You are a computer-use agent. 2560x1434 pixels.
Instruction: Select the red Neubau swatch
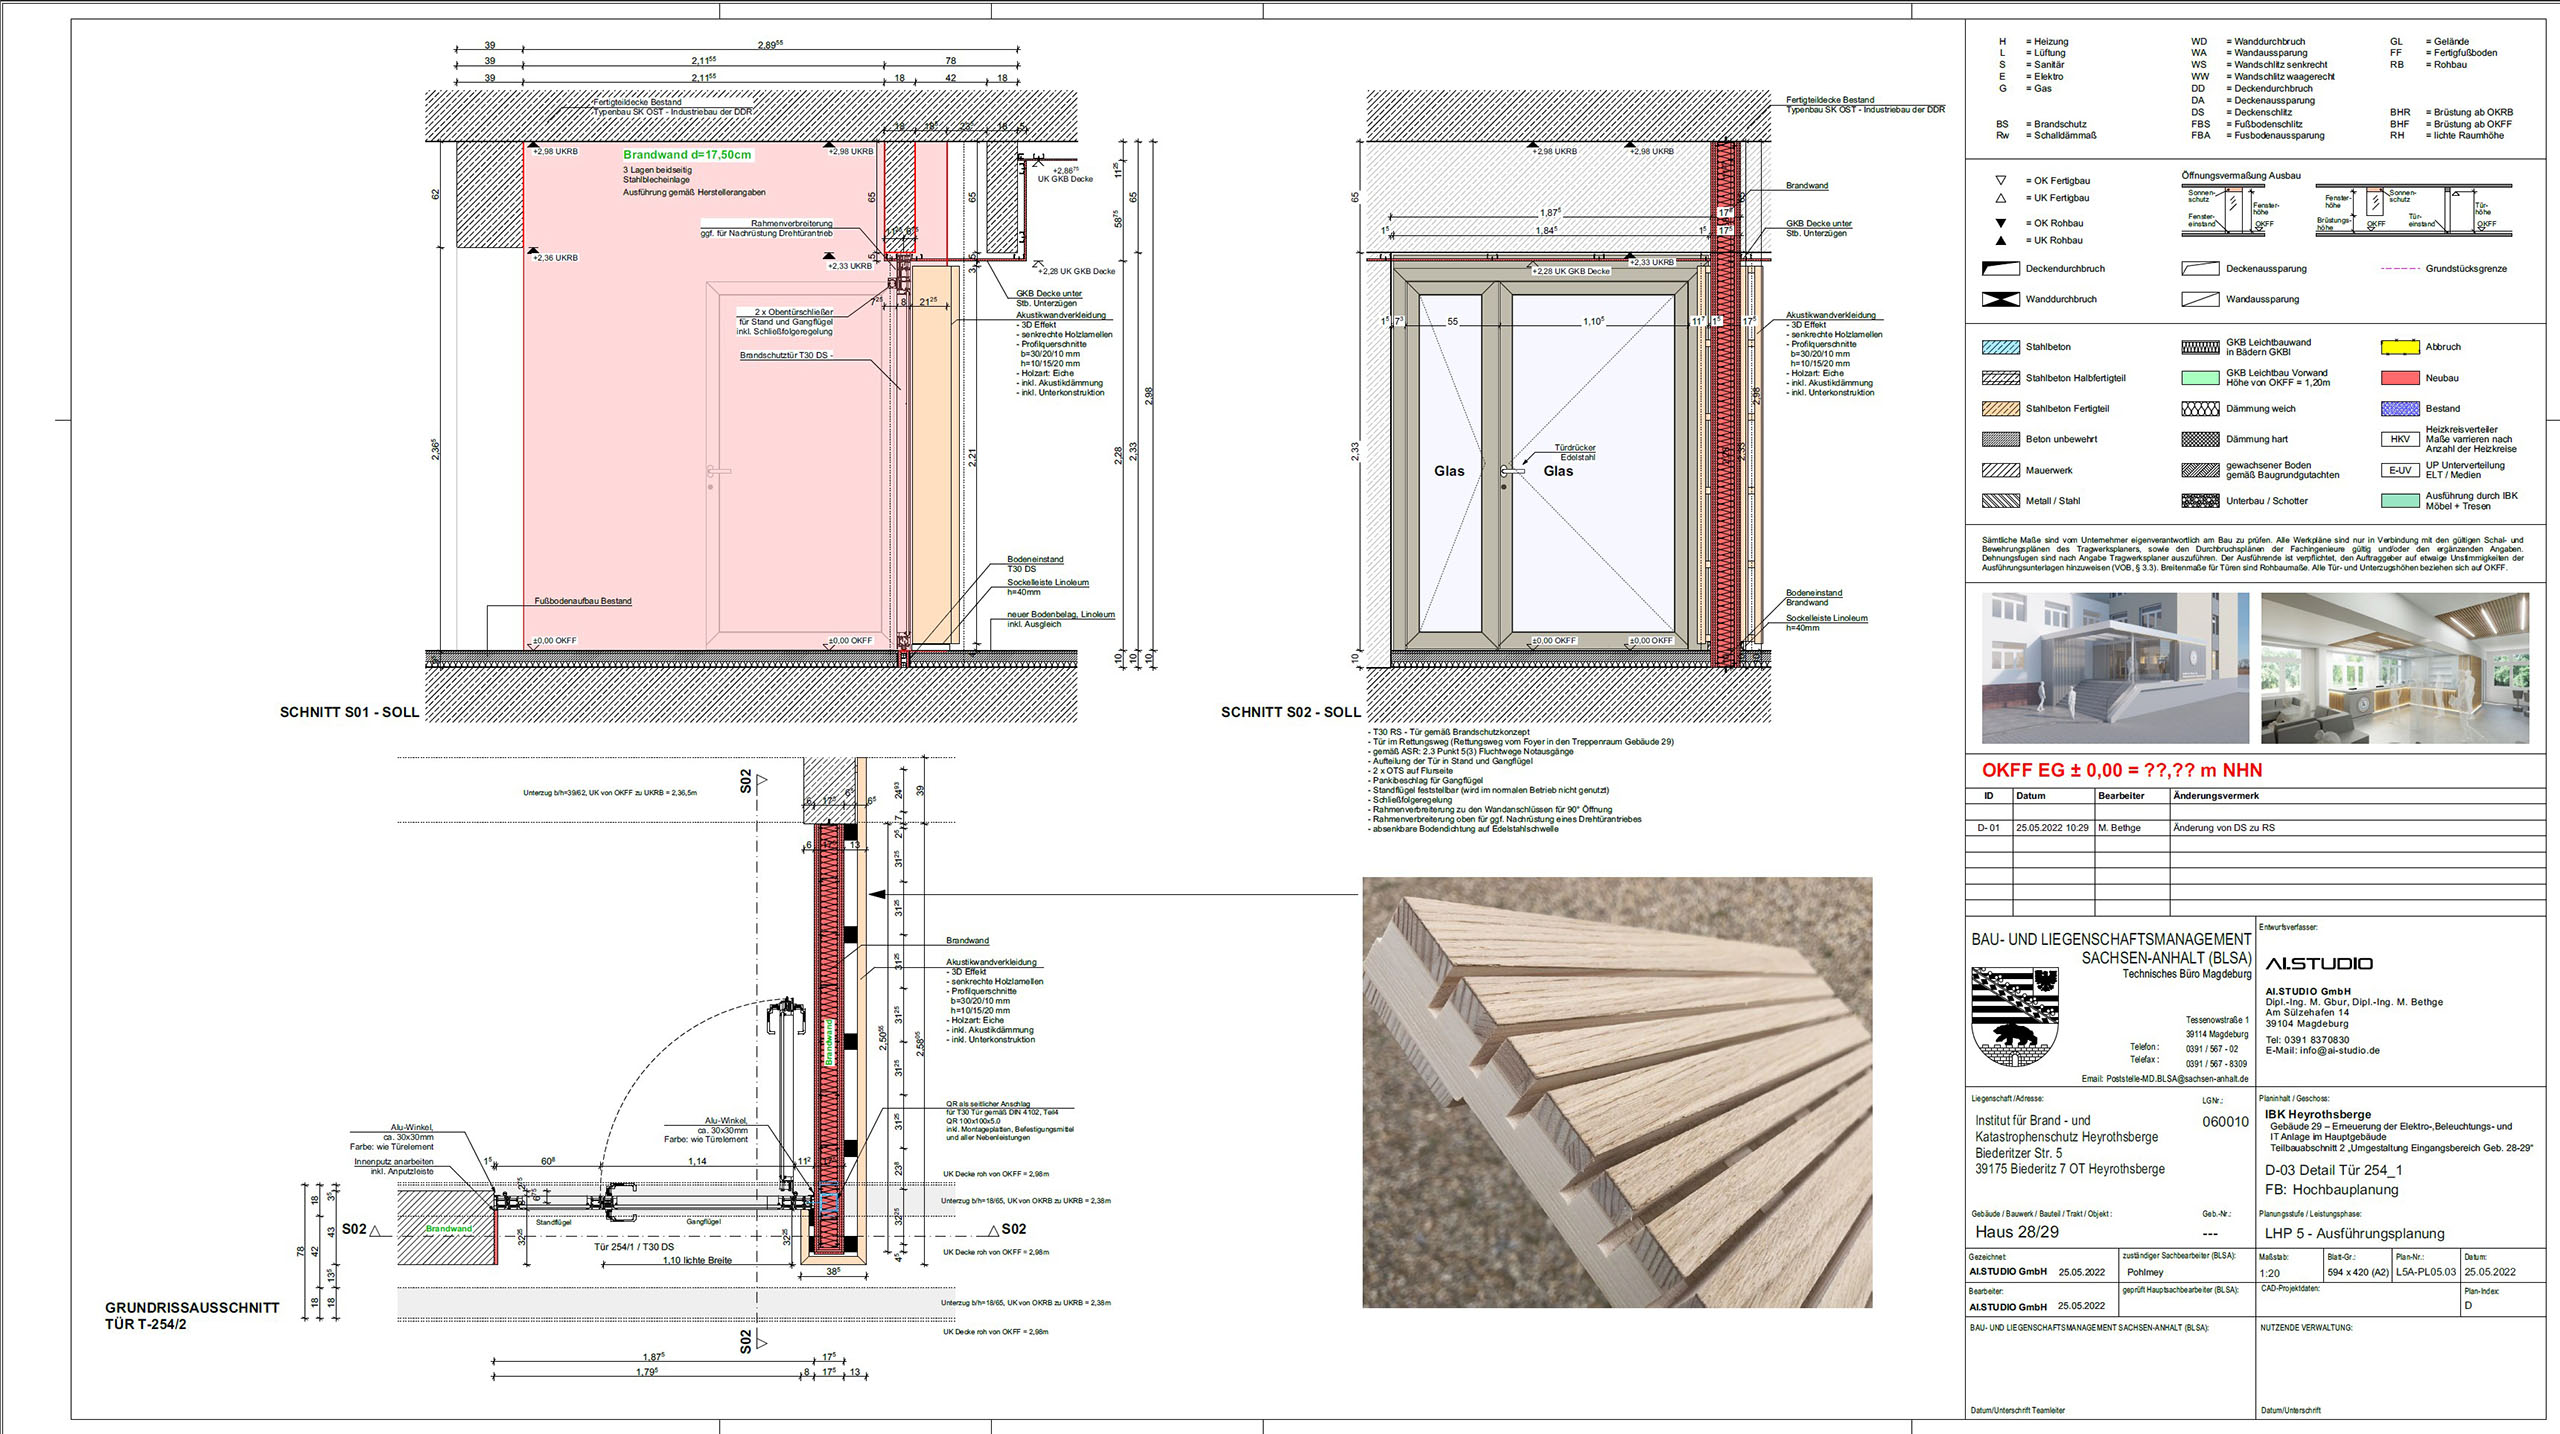(2400, 378)
